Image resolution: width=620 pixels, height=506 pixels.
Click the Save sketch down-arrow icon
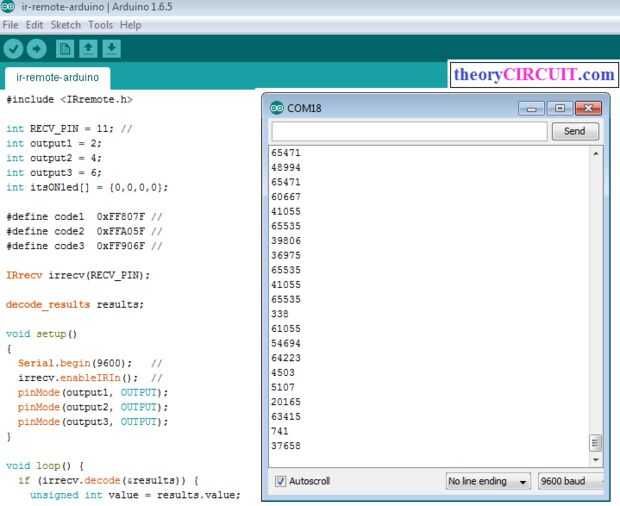click(112, 48)
